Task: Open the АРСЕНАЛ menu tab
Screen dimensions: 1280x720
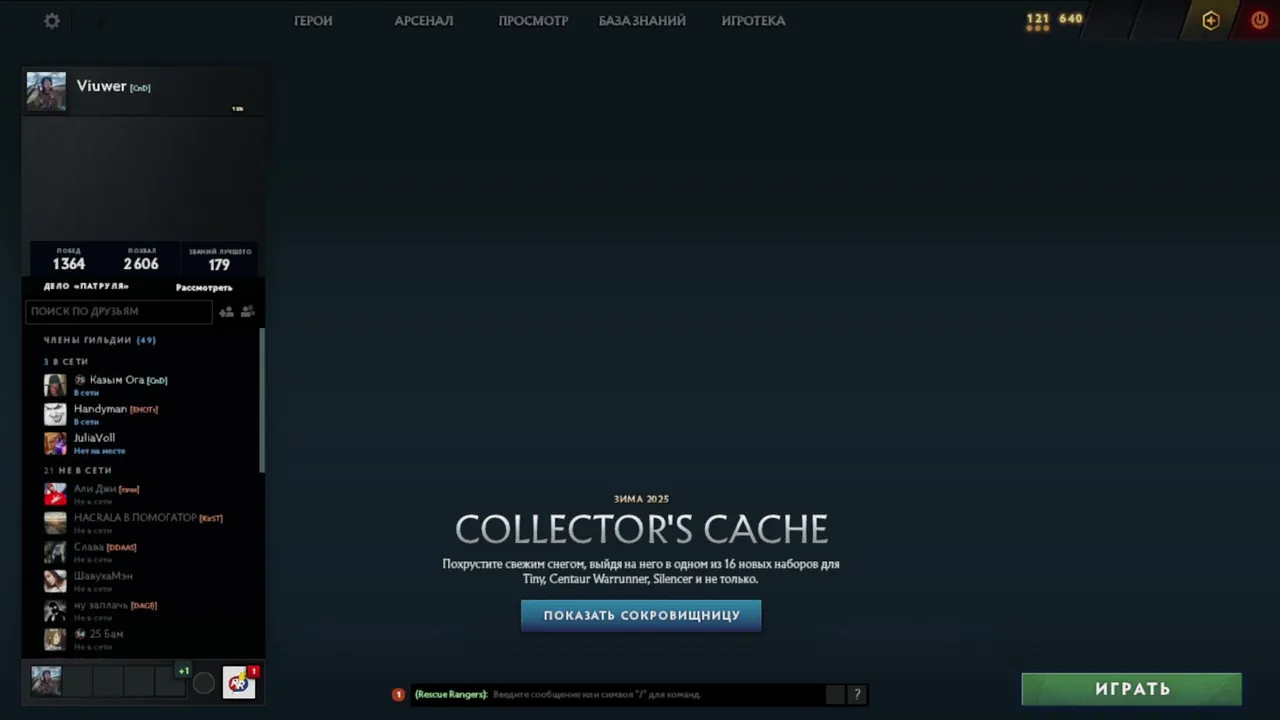Action: click(424, 21)
